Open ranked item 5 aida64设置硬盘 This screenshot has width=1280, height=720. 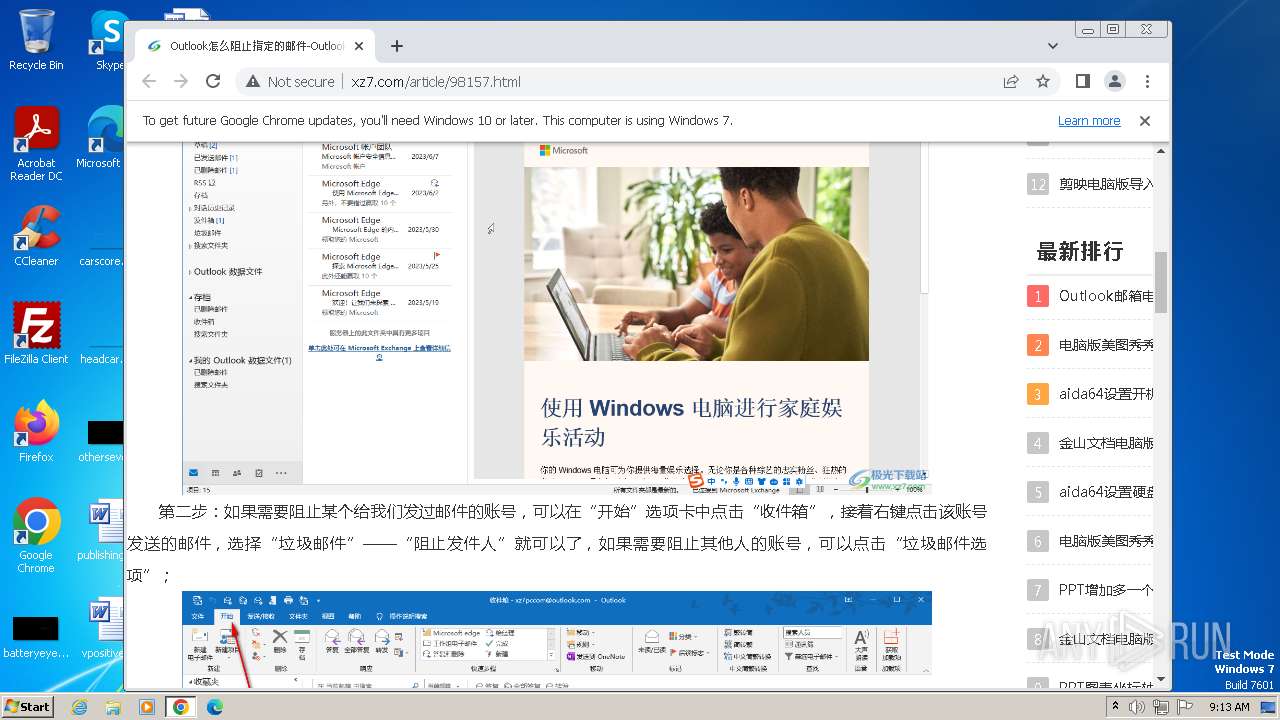point(1106,492)
